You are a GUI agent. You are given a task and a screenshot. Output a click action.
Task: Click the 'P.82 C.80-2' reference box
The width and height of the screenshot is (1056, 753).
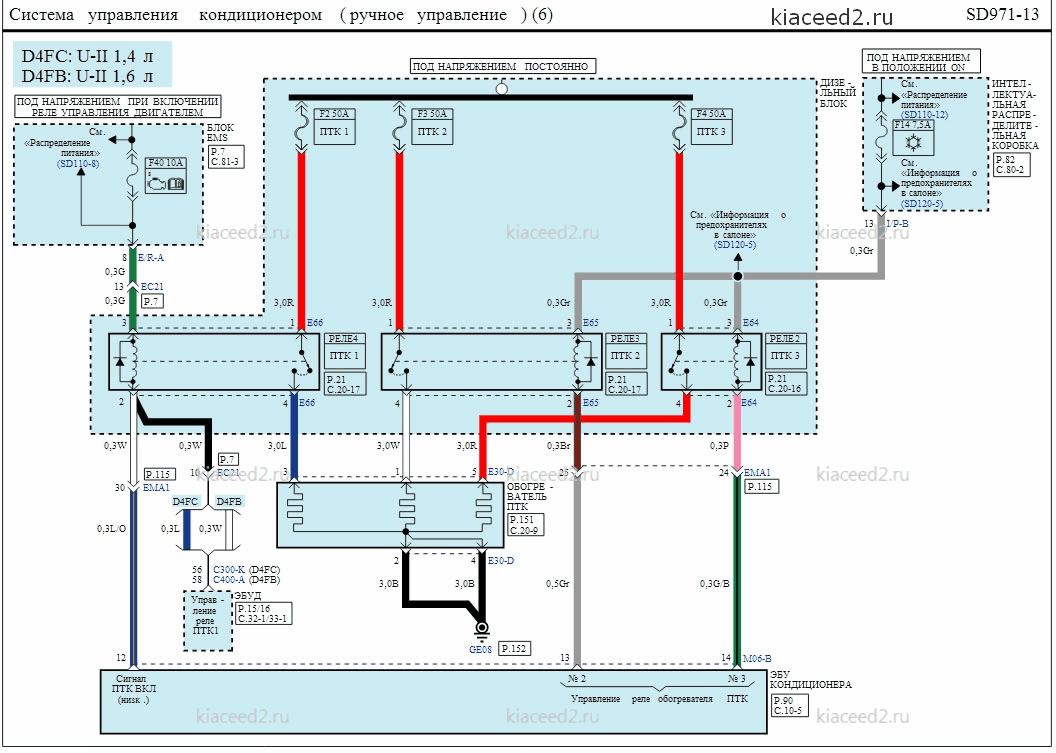1012,165
